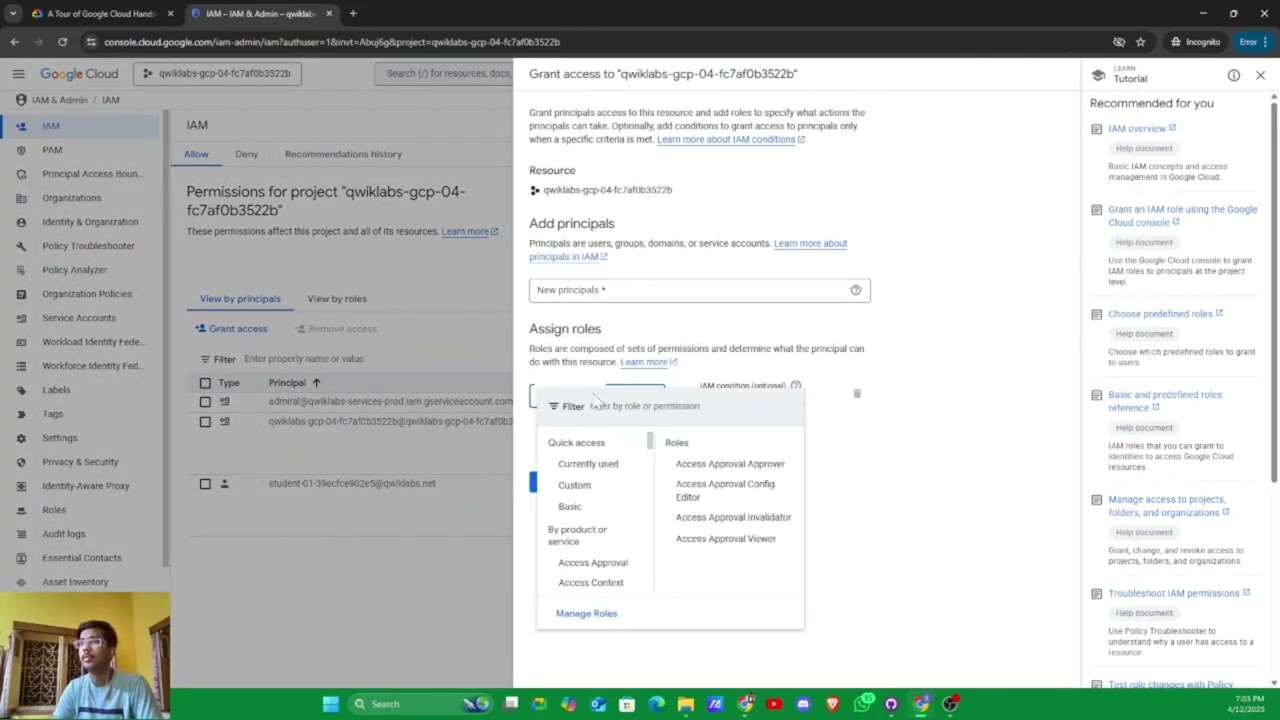Open Privacy & Security in the sidebar
Viewport: 1280px width, 720px height.
click(x=80, y=462)
